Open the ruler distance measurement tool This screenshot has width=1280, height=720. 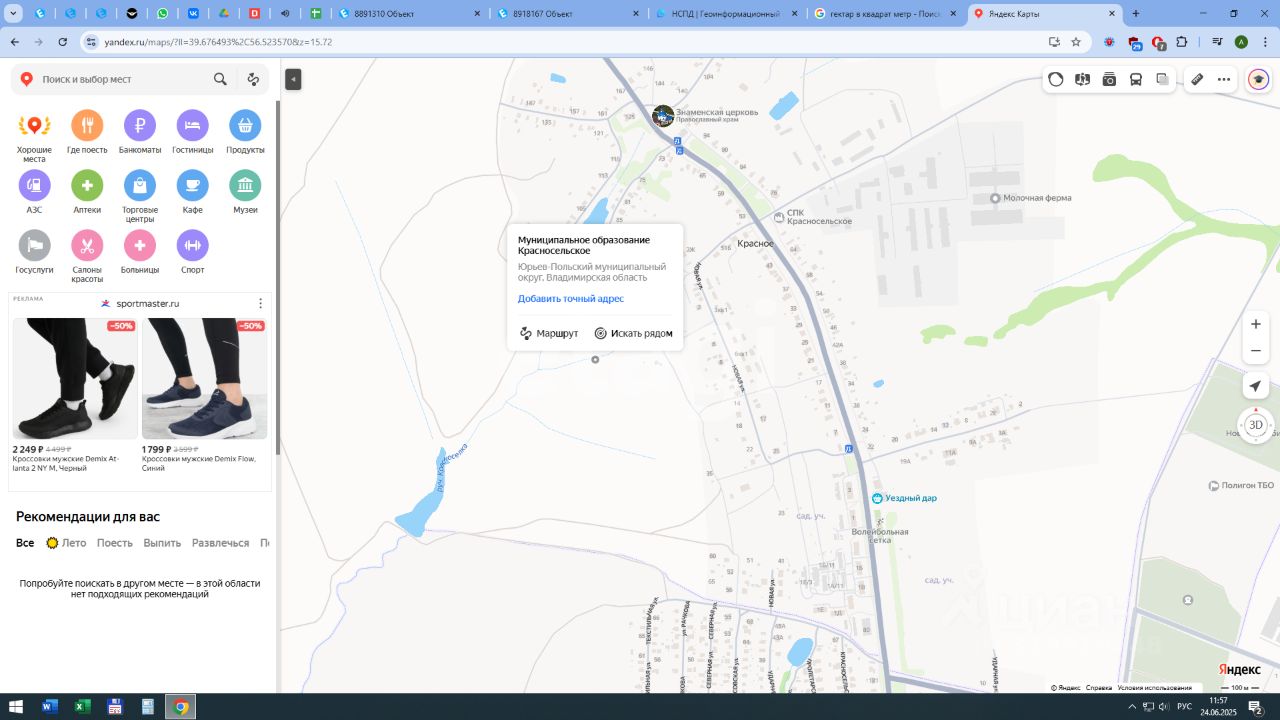point(1196,80)
